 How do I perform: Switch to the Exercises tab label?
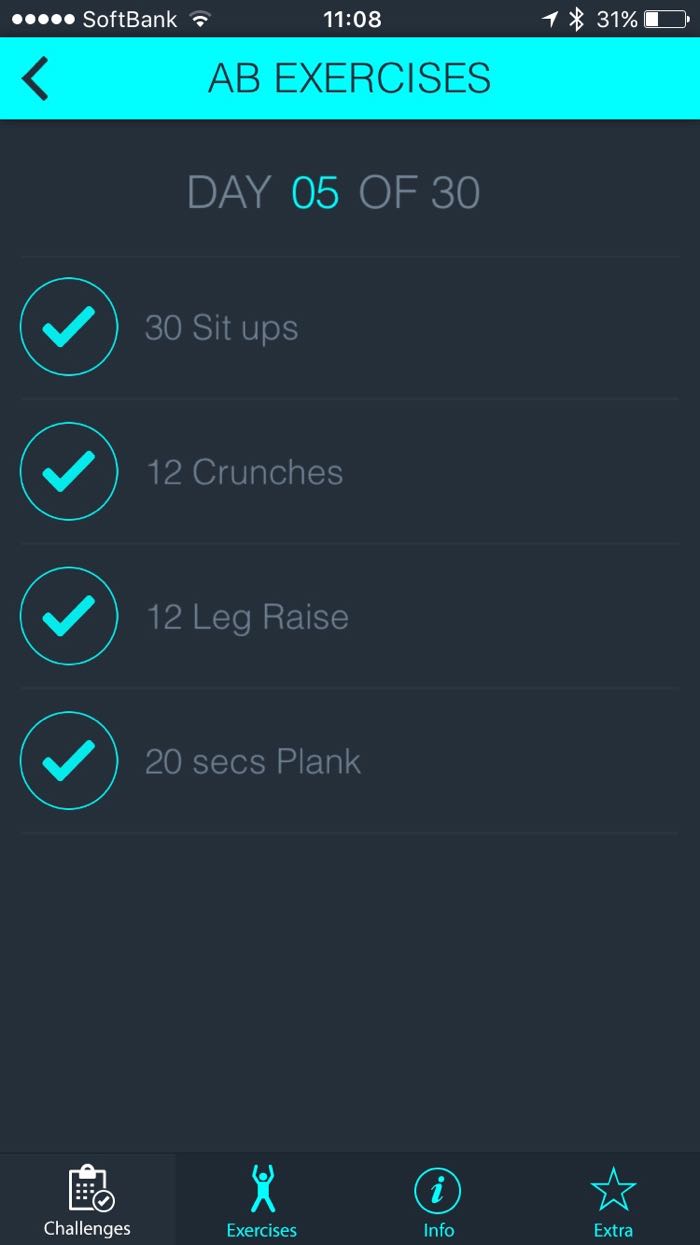coord(262,1230)
